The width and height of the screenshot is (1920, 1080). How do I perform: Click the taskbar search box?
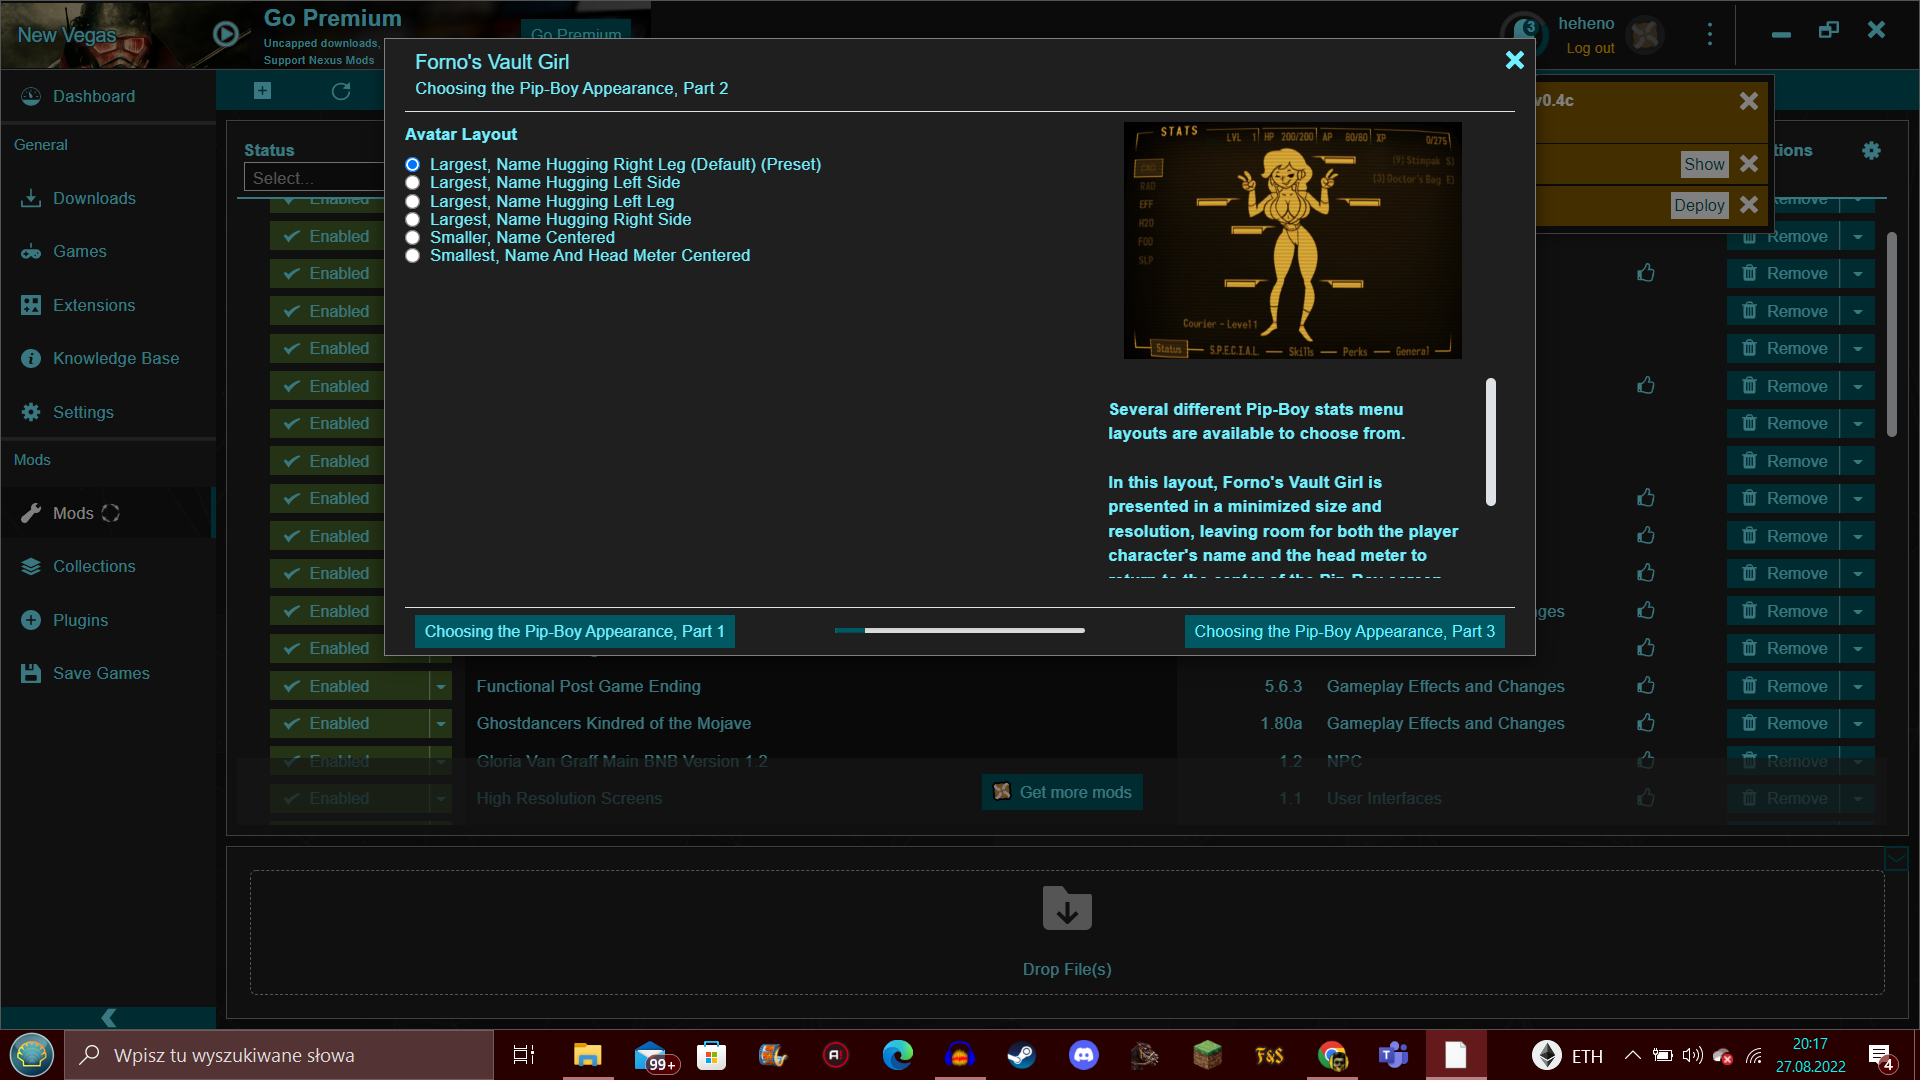279,1055
